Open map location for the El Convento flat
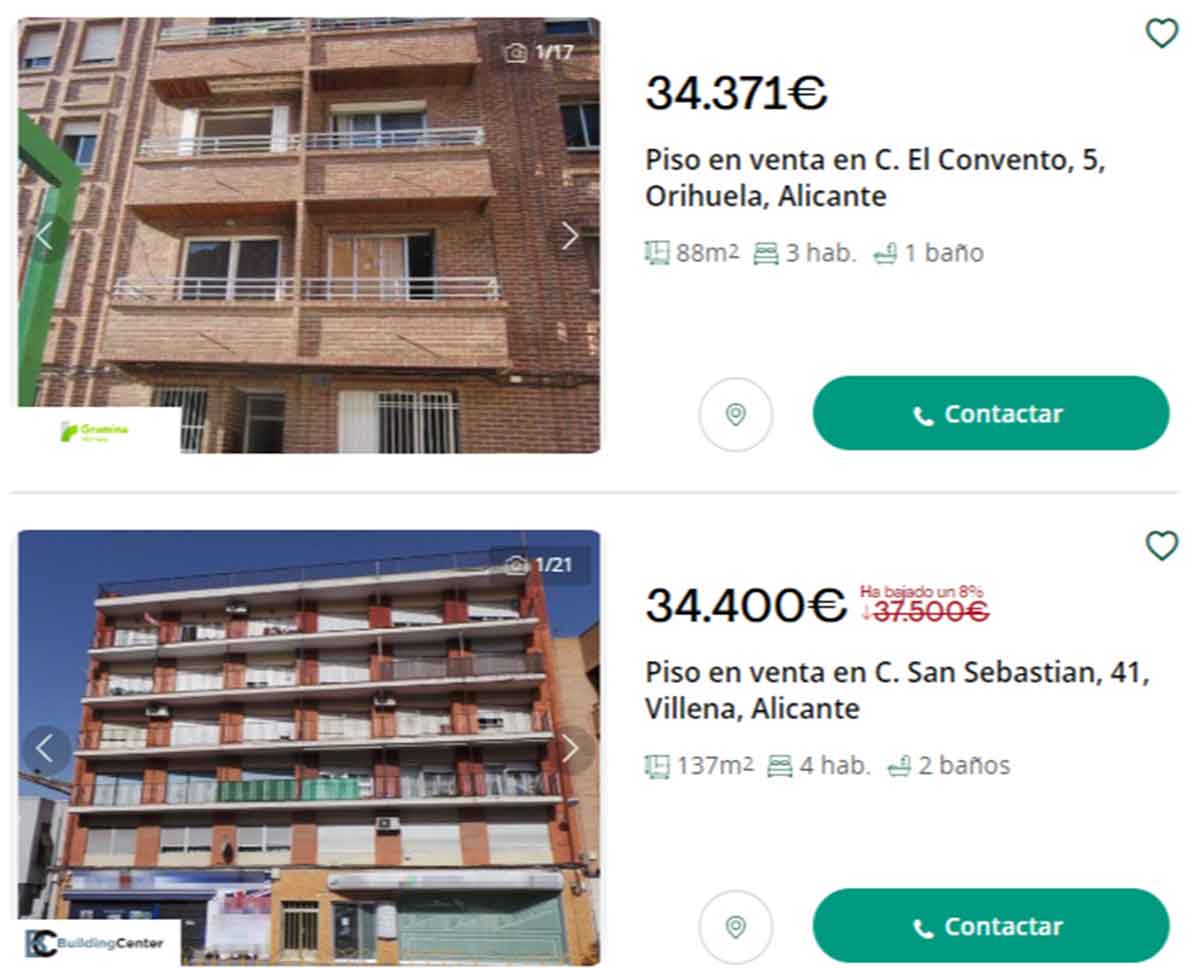Screen dimensions: 1200x968 (736, 414)
